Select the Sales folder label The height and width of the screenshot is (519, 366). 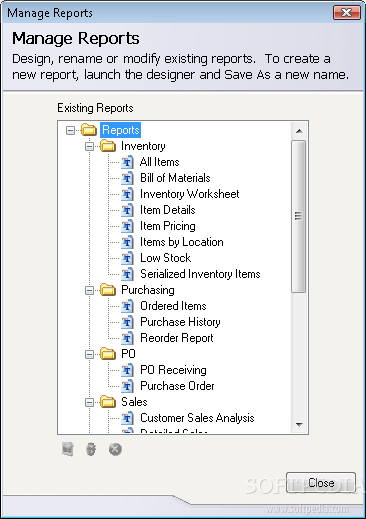pyautogui.click(x=134, y=402)
